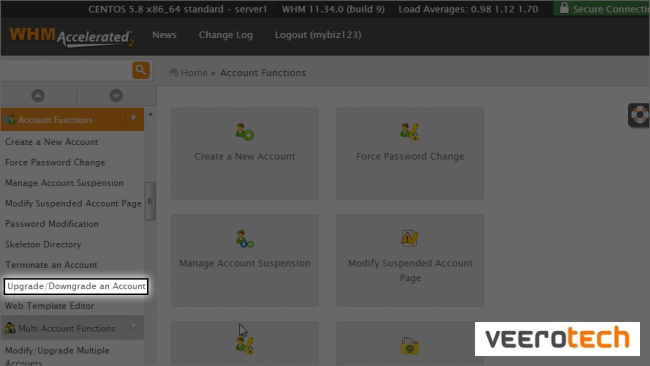Click the Multi Account Functions sidebar icon
650x366 pixels.
[x=10, y=328]
